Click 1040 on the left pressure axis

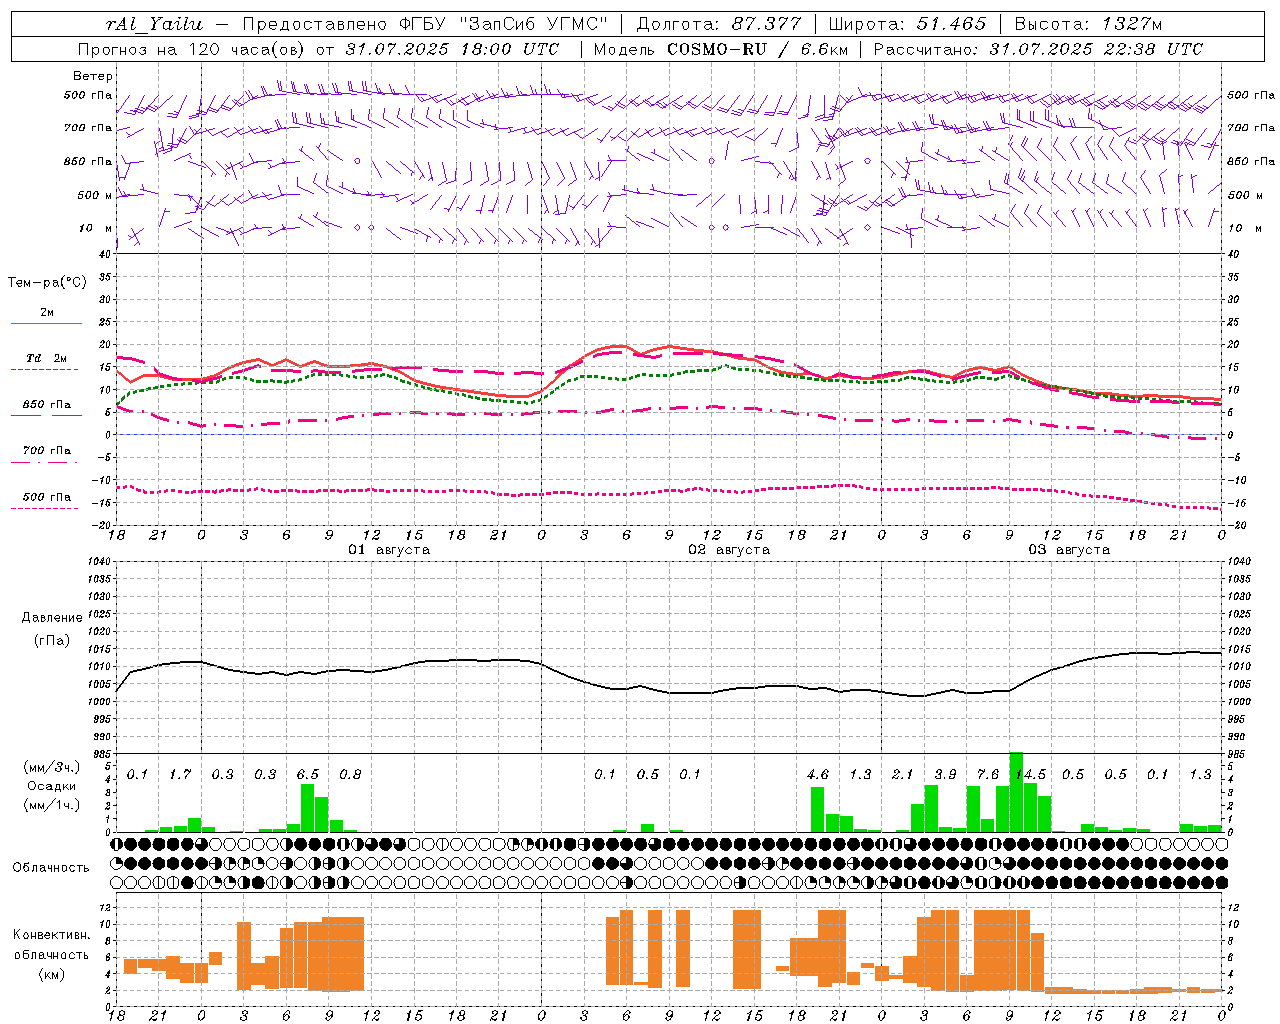98,561
